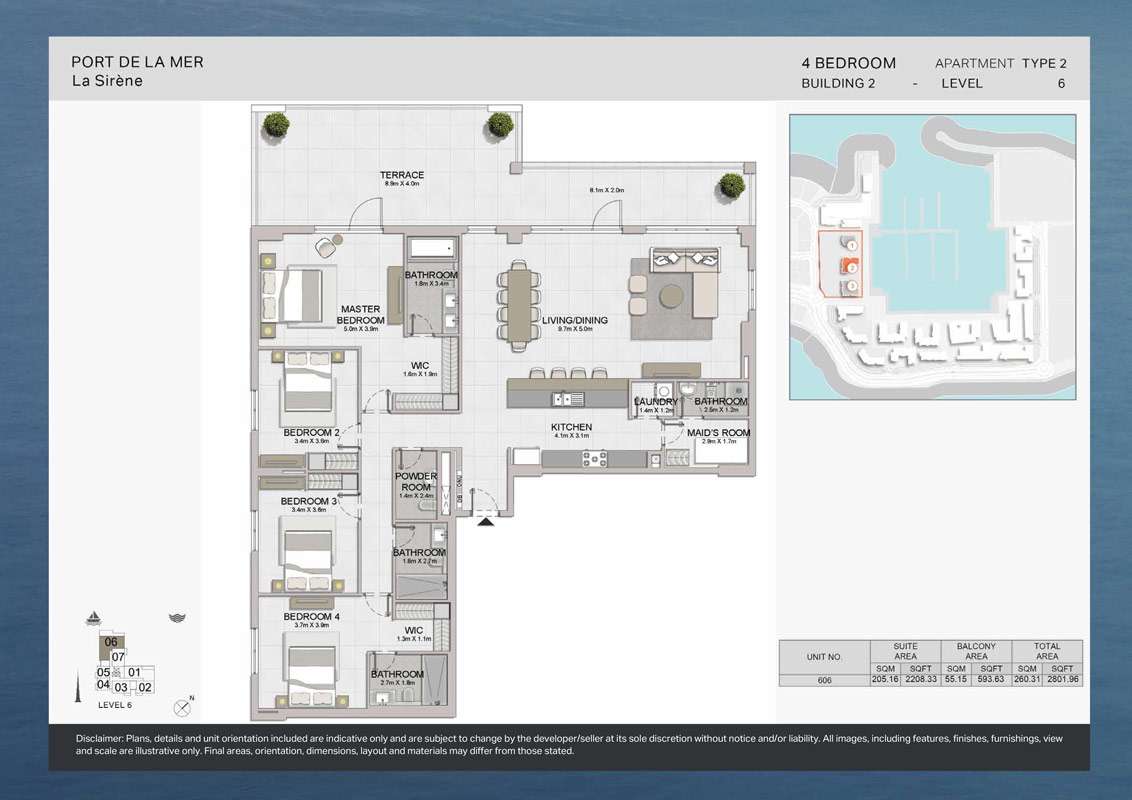Viewport: 1132px width, 800px height.
Task: Click the sea waves icon
Action: coord(177,618)
